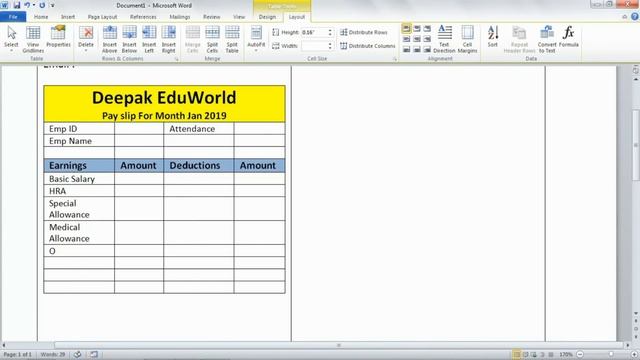The height and width of the screenshot is (360, 640).
Task: Adjust the Height spinner arrows
Action: coord(330,32)
